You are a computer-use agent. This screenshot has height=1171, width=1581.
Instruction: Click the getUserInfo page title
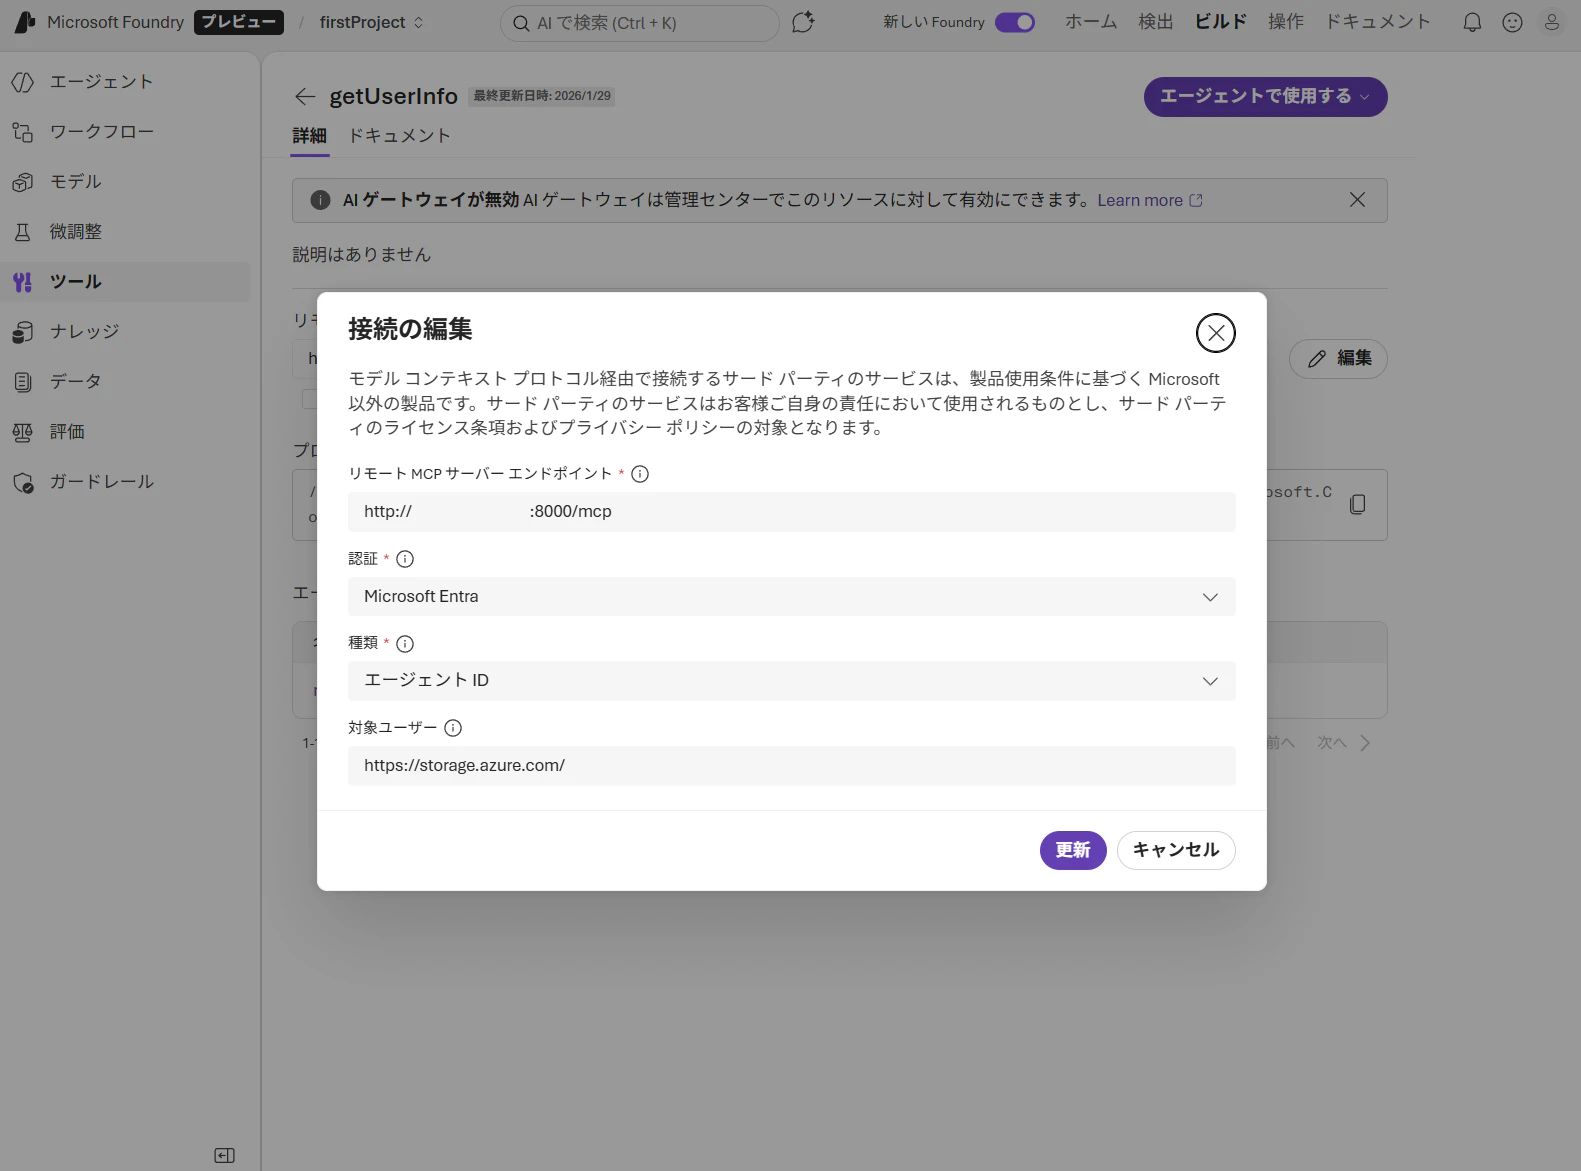point(394,96)
